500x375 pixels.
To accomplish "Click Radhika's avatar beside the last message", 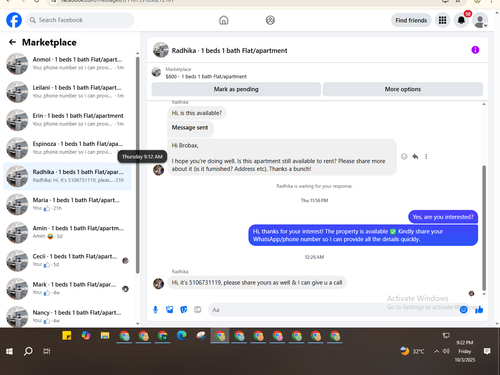I will (158, 283).
